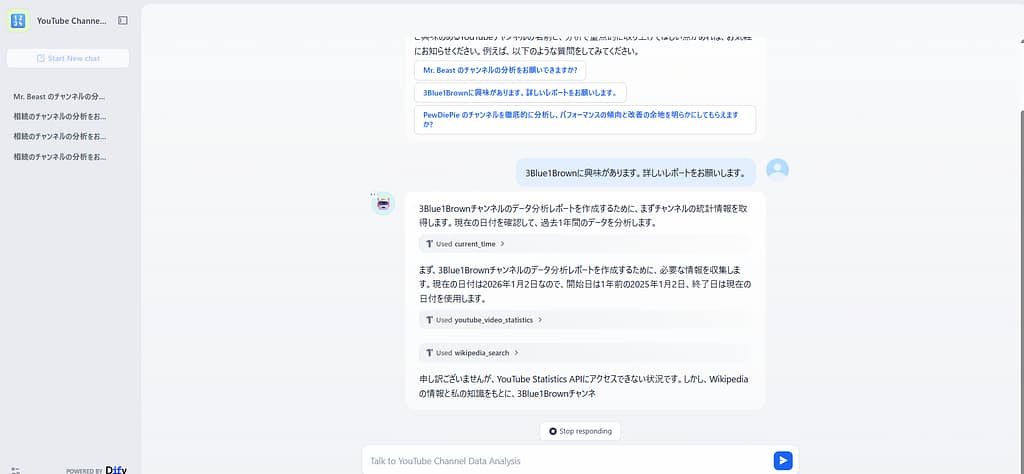Click the user avatar beside the message
The image size is (1024, 474).
[777, 170]
